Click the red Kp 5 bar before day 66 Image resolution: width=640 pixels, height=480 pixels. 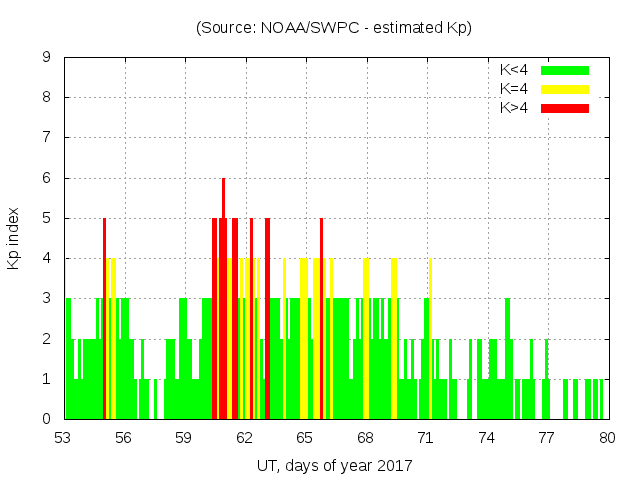(321, 320)
